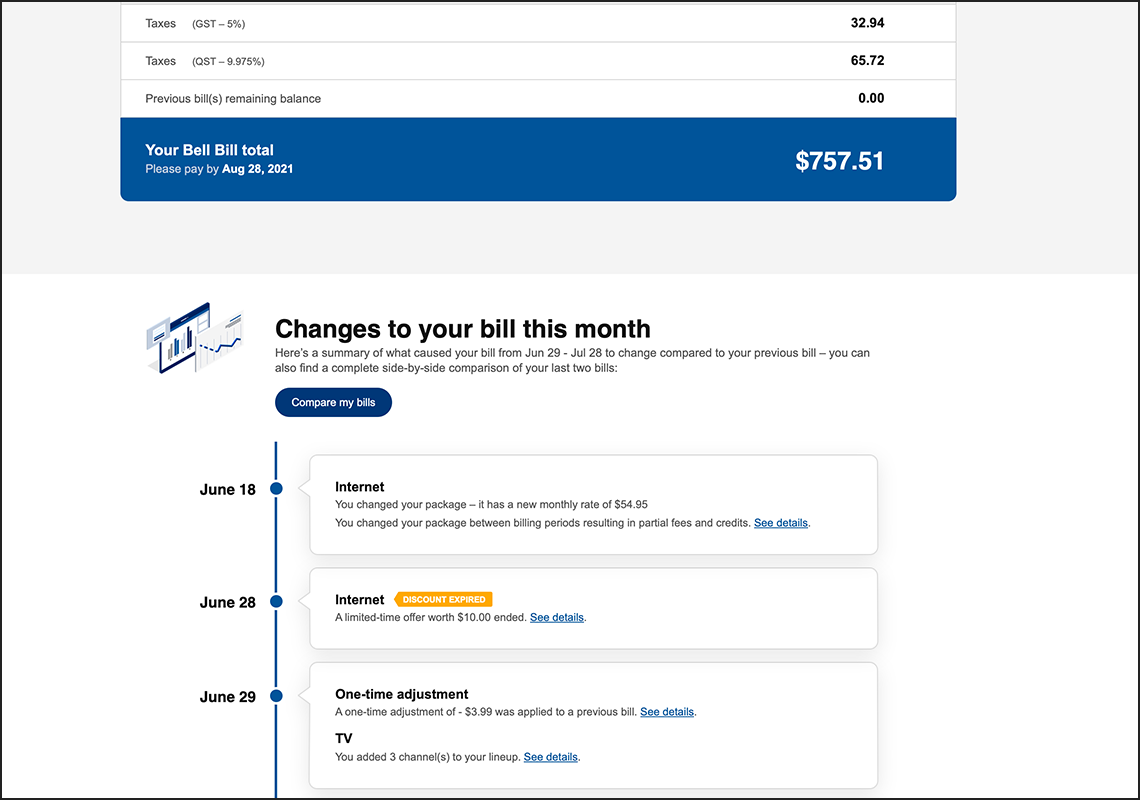
Task: Click the June 18 timeline dot marker
Action: point(275,489)
